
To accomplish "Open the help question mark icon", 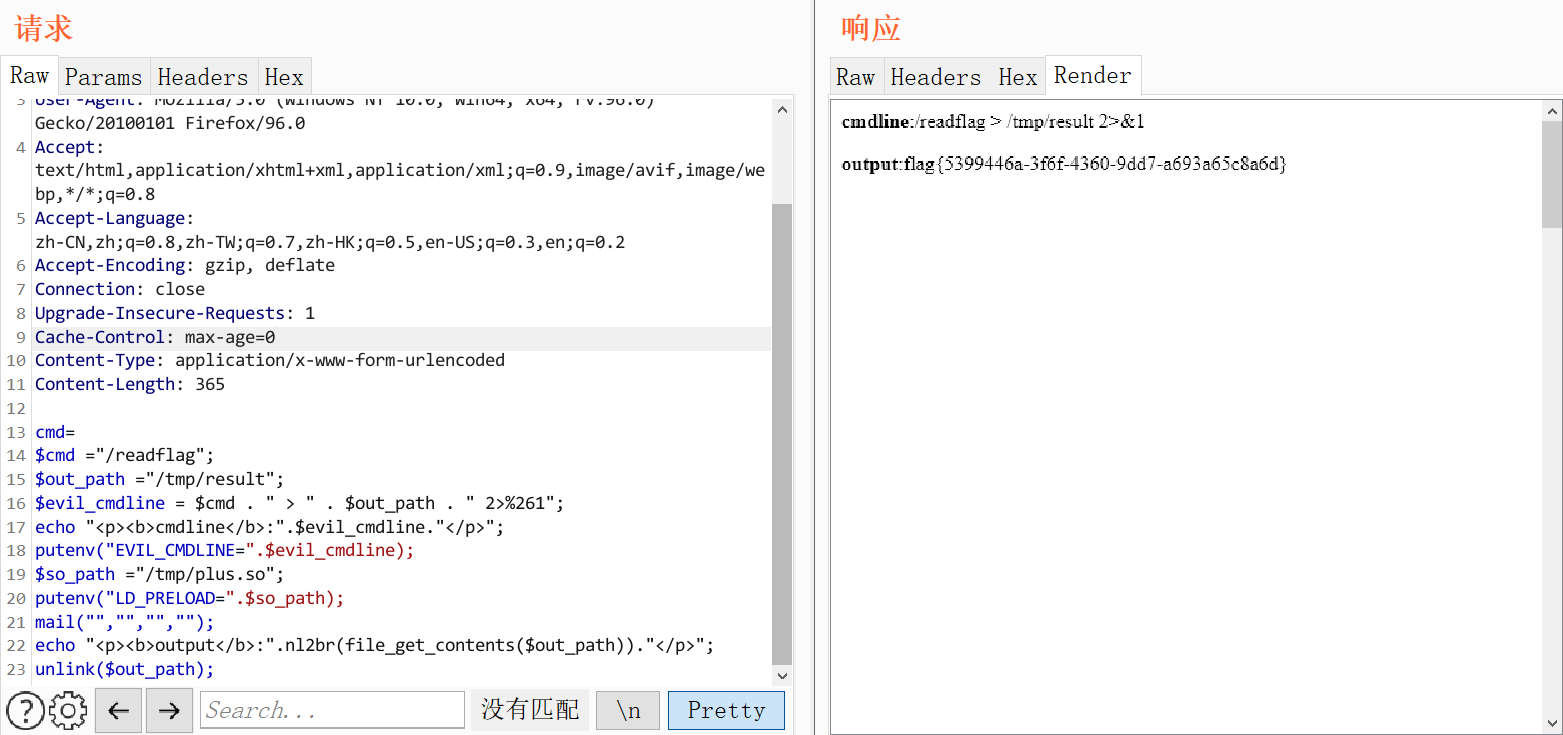I will coord(25,711).
